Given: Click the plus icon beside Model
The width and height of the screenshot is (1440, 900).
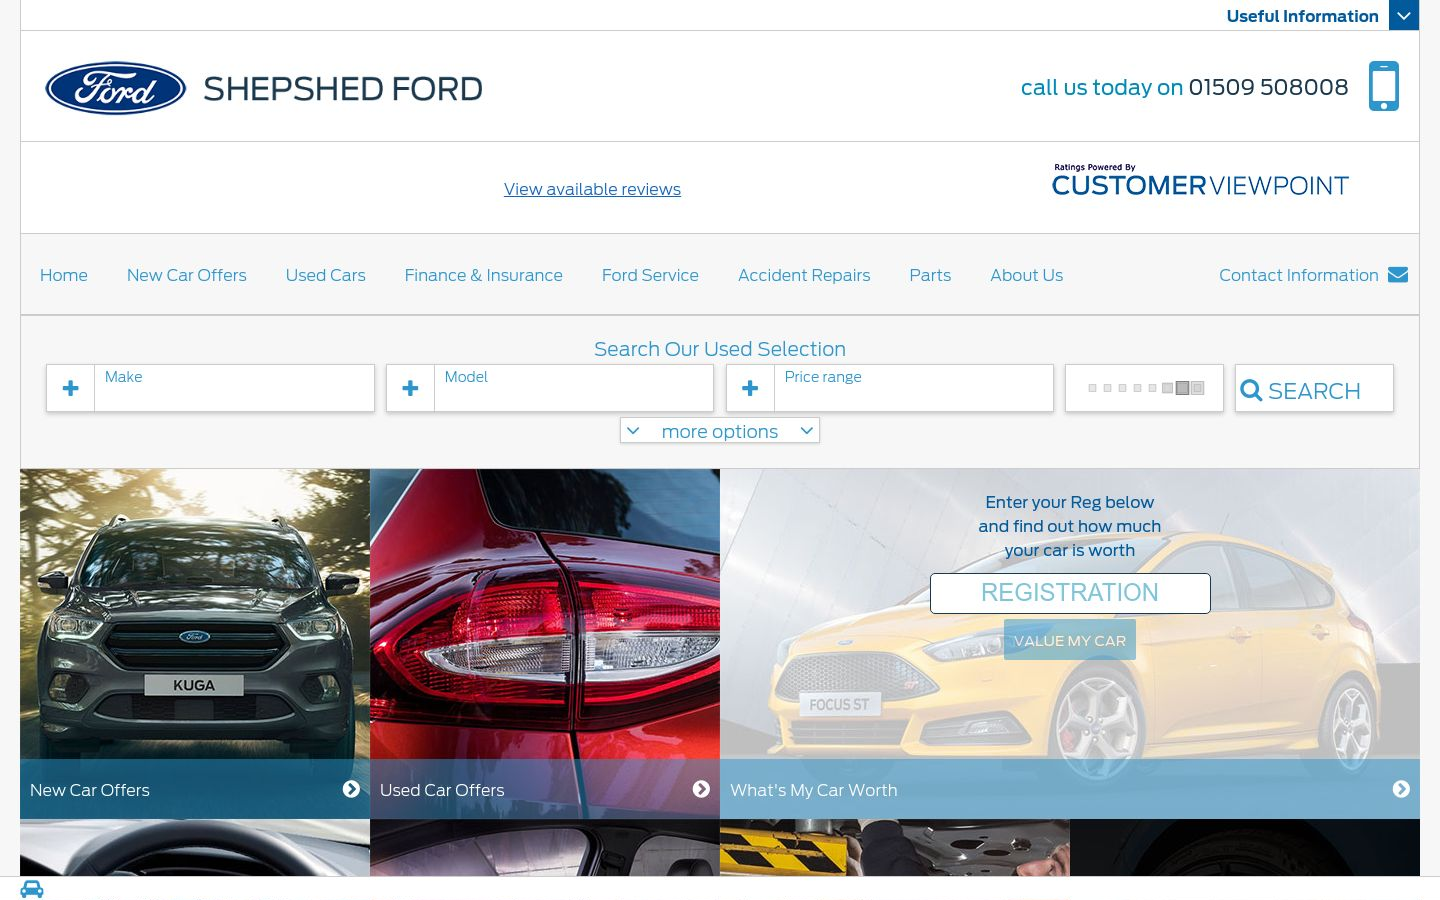Looking at the screenshot, I should pyautogui.click(x=411, y=388).
